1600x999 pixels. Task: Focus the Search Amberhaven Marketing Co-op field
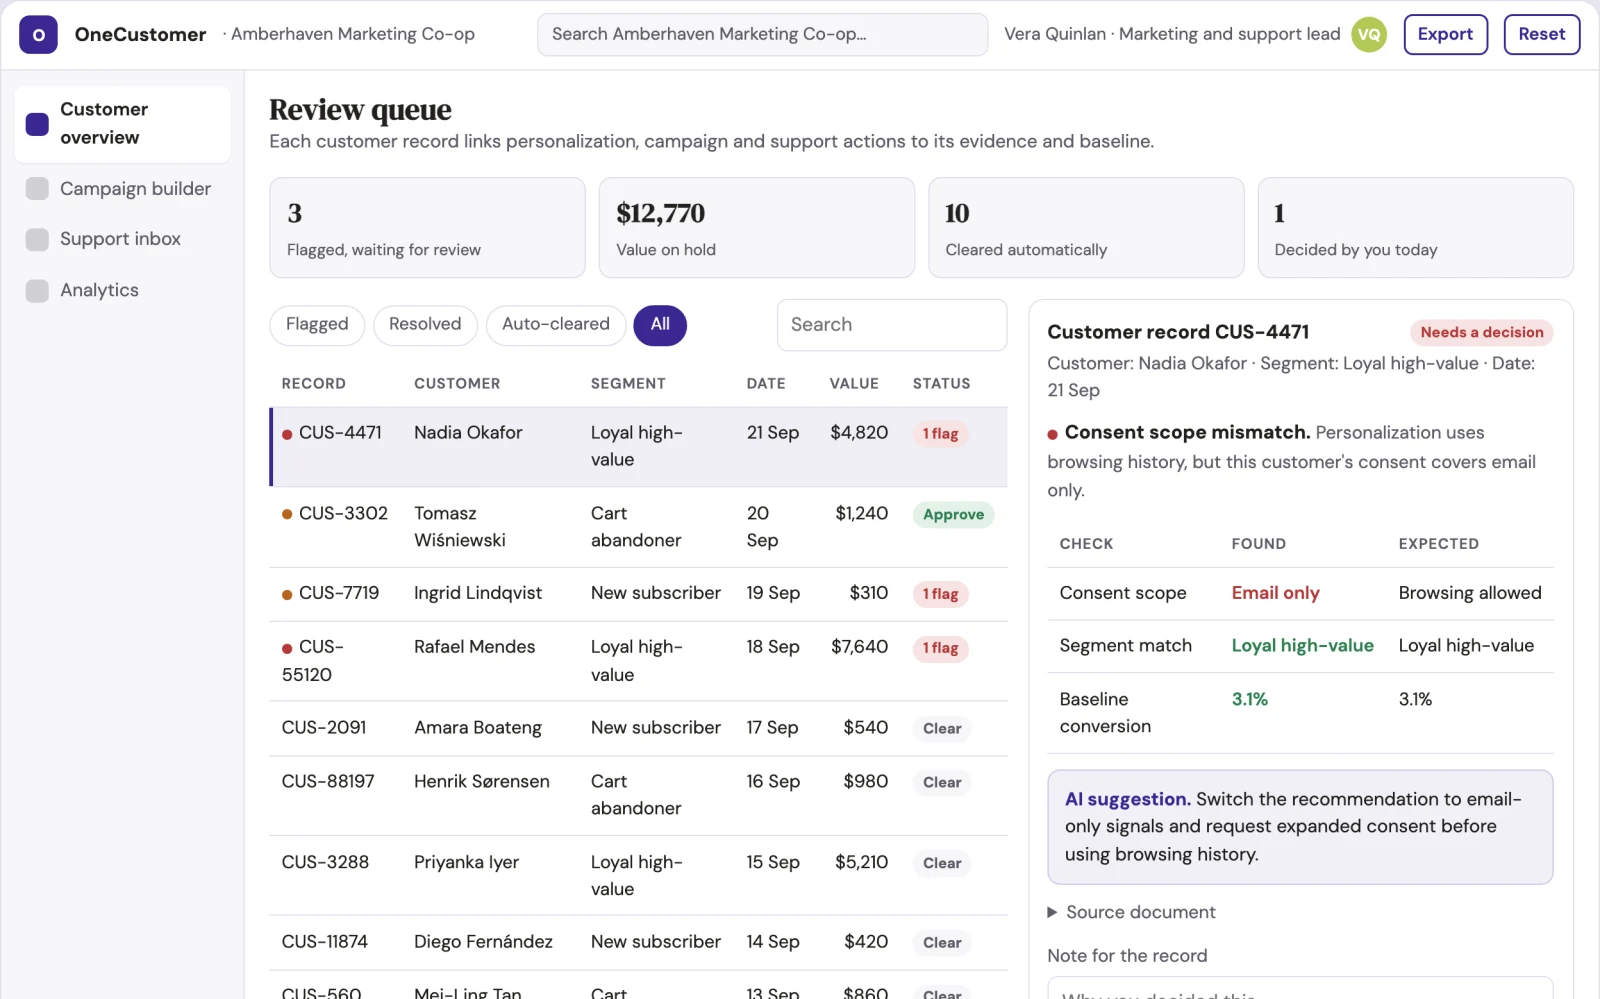click(x=762, y=35)
